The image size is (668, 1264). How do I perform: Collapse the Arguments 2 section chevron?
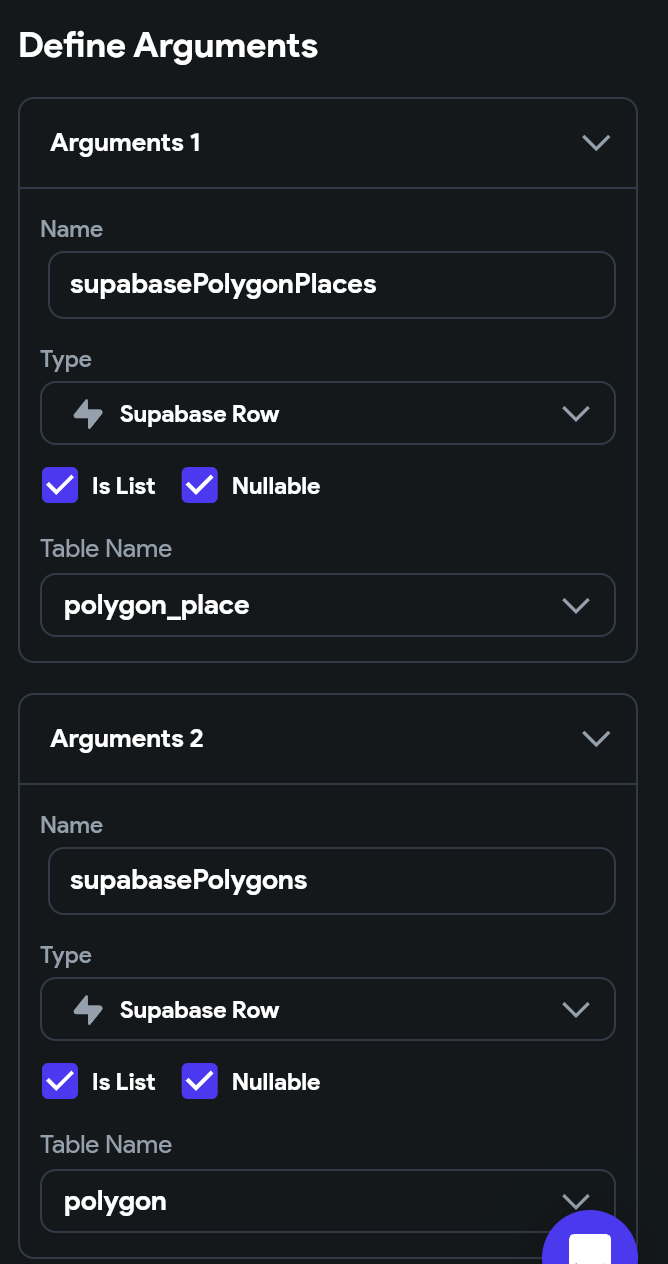point(596,739)
